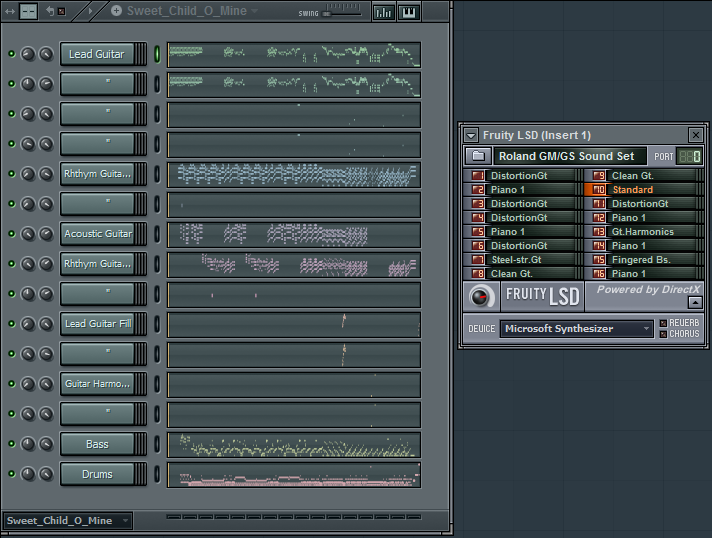Open the Device dropdown showing Microsoft Synthesizer
Viewport: 712px width, 538px height.
(577, 328)
